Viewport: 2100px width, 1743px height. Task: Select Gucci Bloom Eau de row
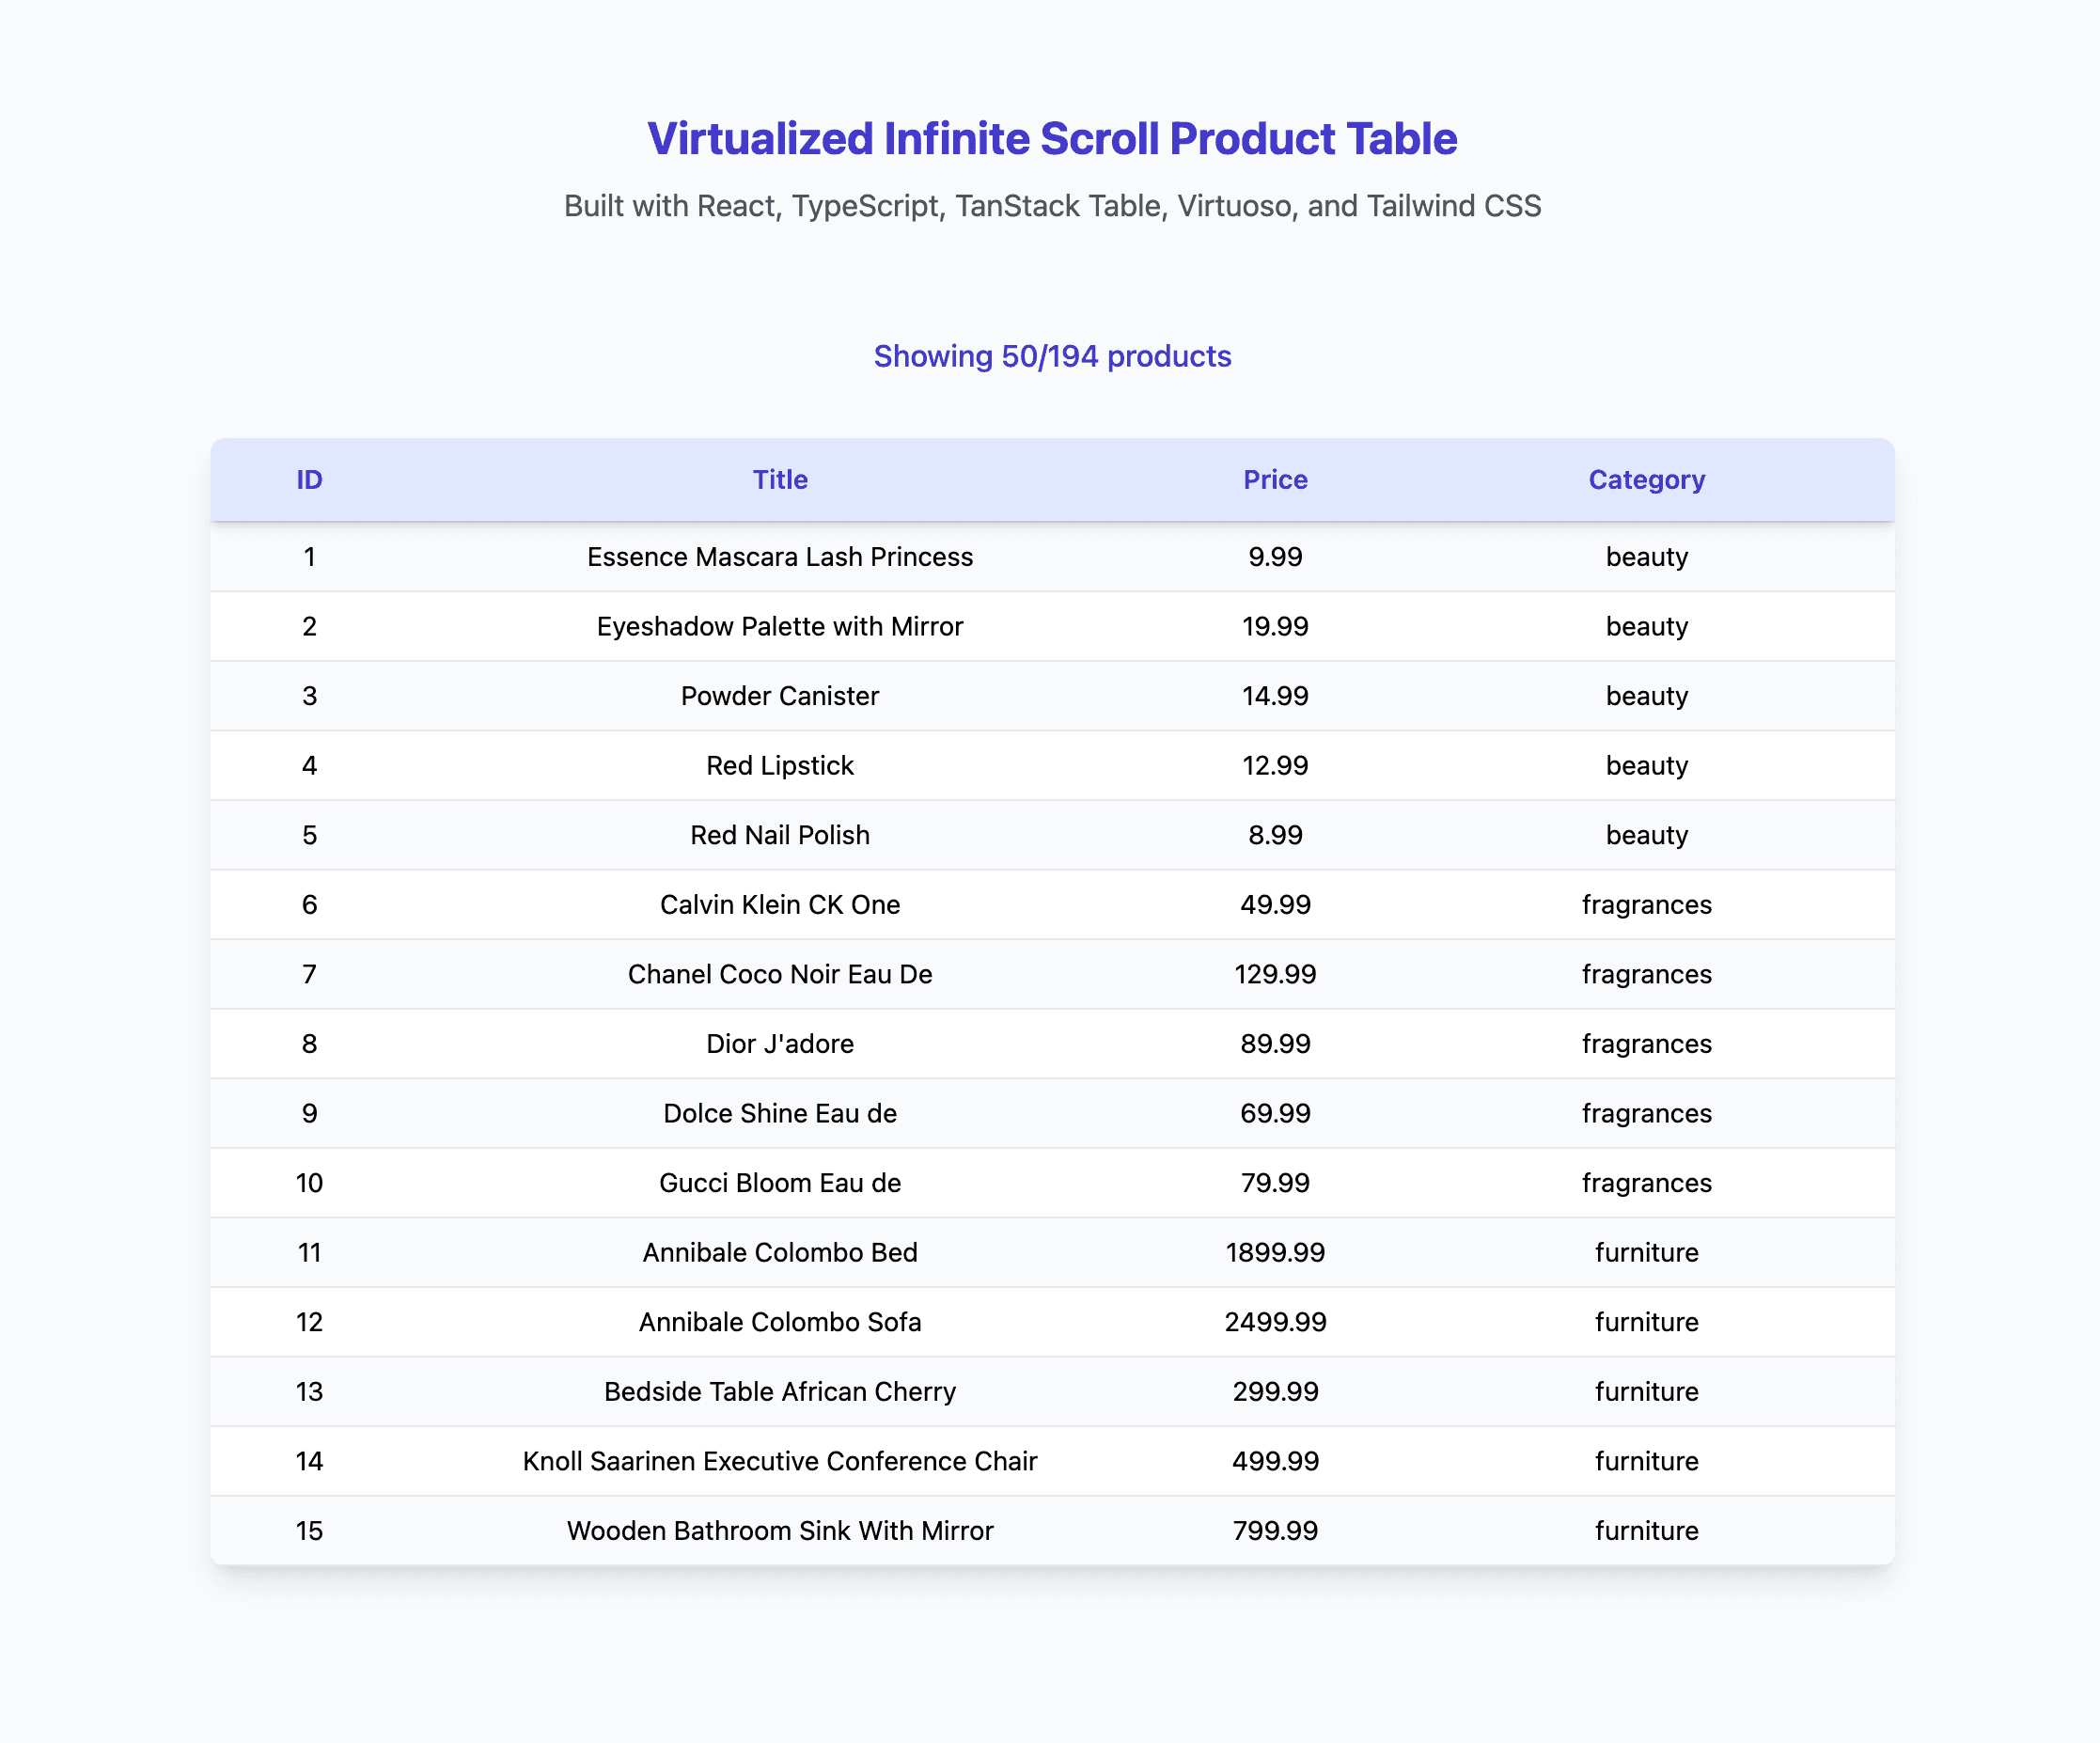(x=780, y=1183)
